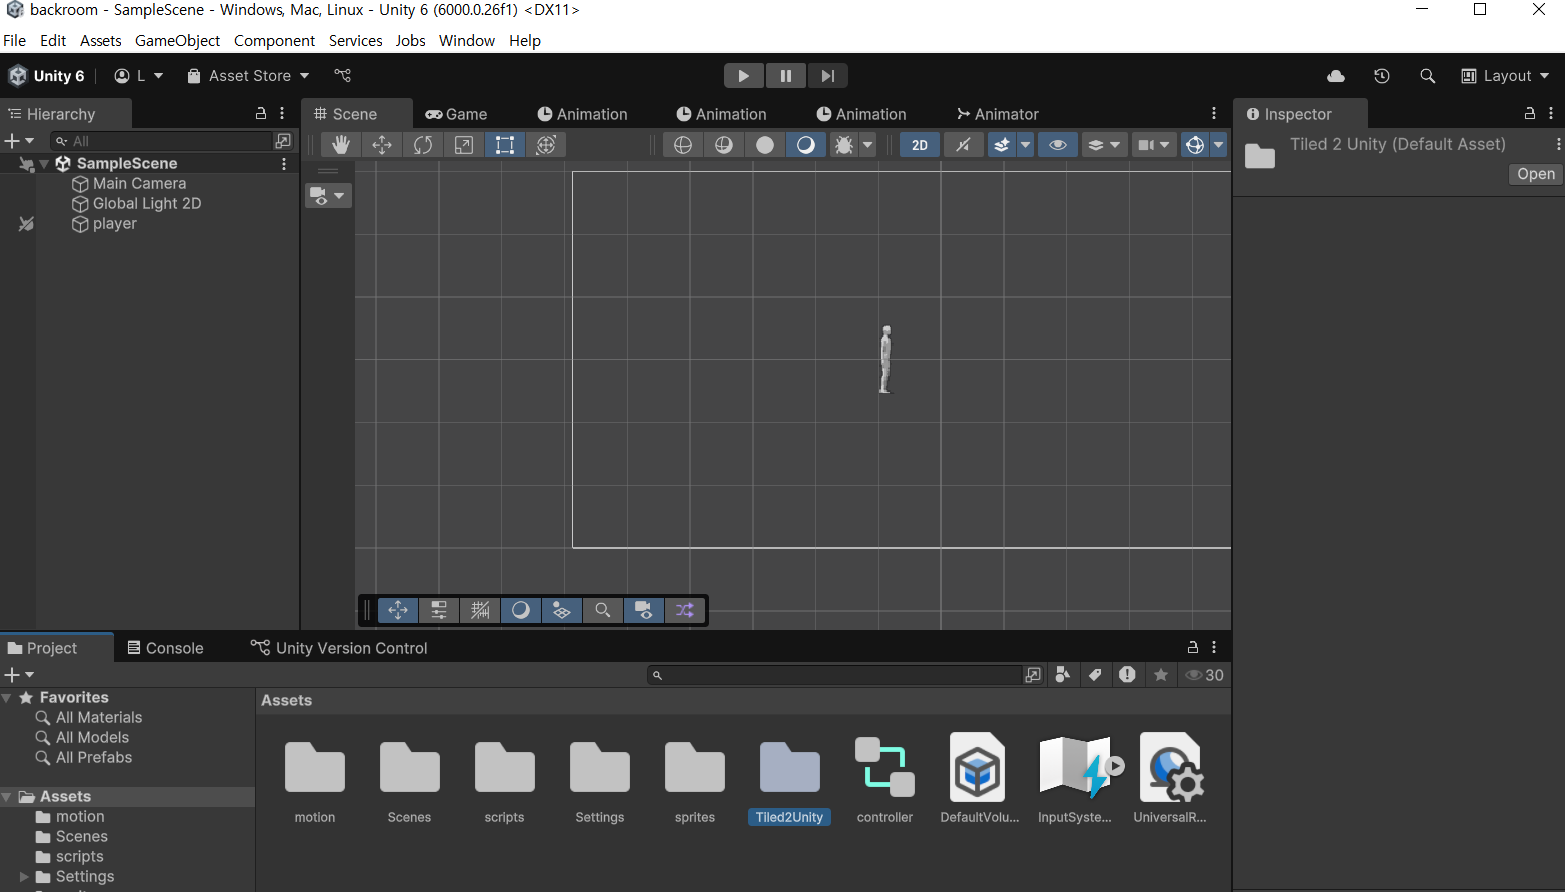This screenshot has width=1565, height=892.
Task: Open the GameObject menu
Action: coord(177,41)
